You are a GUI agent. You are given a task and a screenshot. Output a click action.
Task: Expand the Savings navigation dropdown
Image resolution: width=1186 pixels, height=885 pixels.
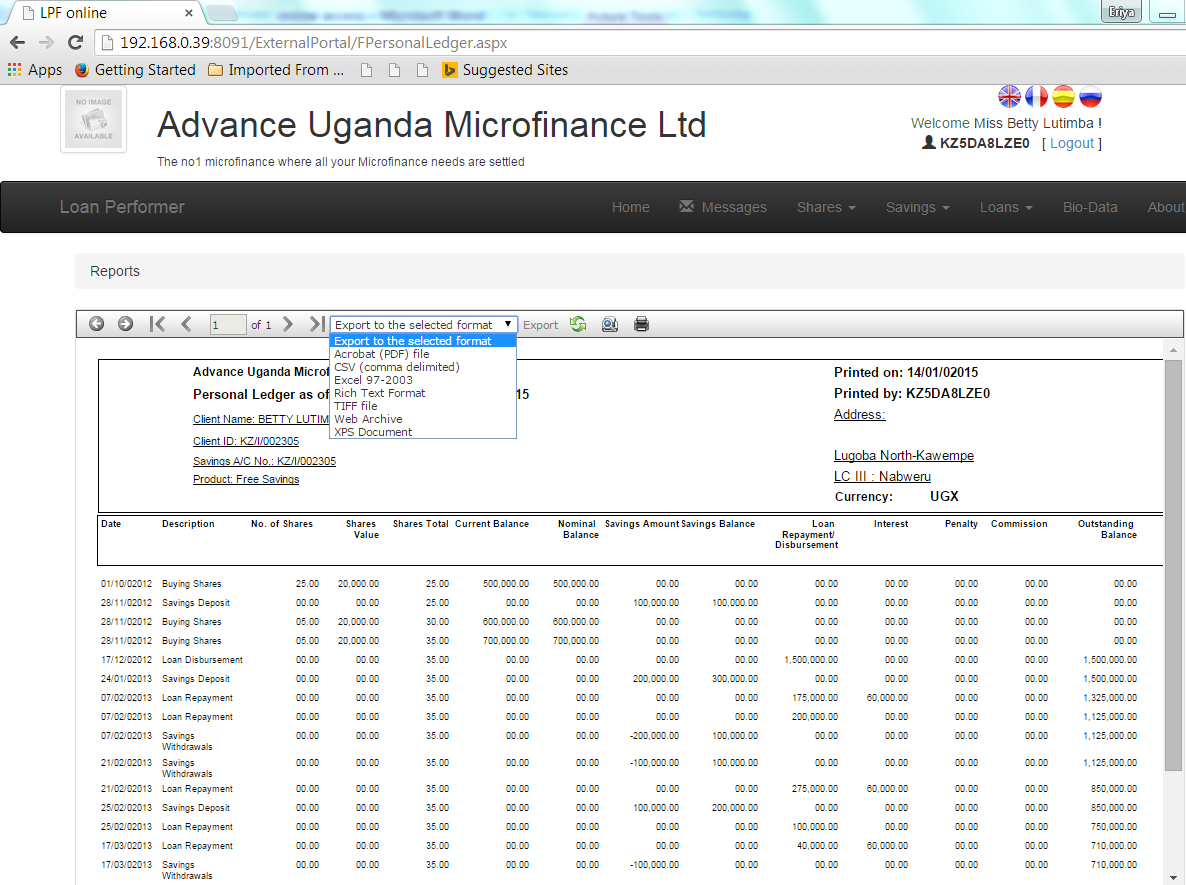pyautogui.click(x=917, y=207)
